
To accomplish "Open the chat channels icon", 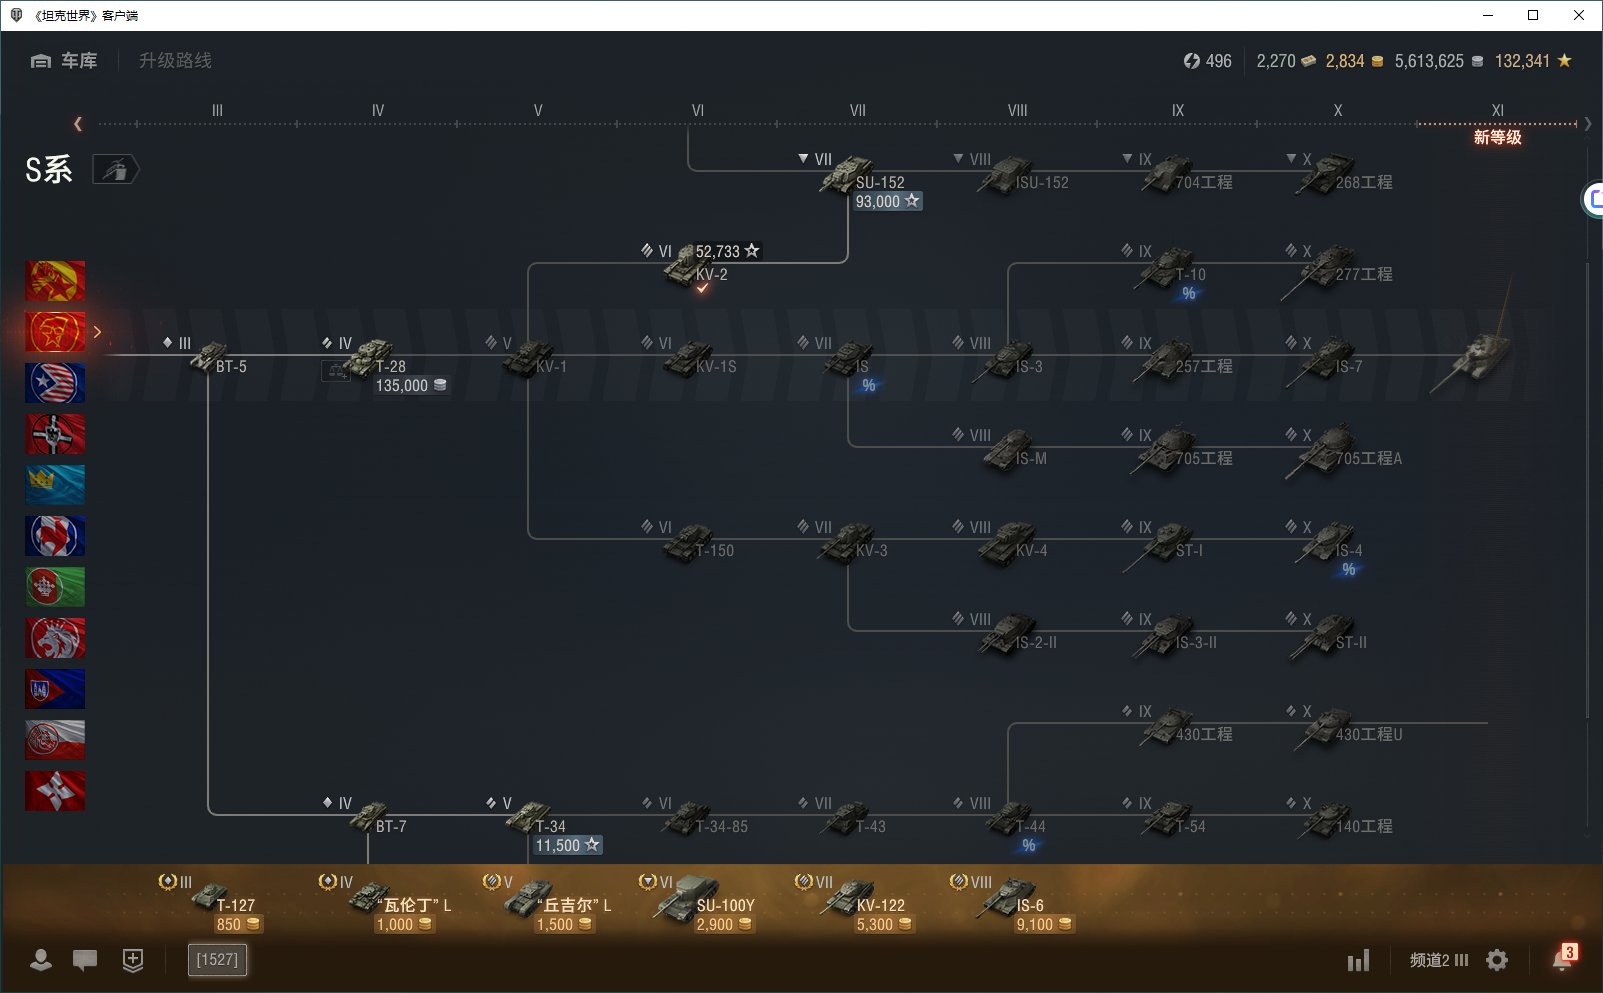I will [x=85, y=960].
